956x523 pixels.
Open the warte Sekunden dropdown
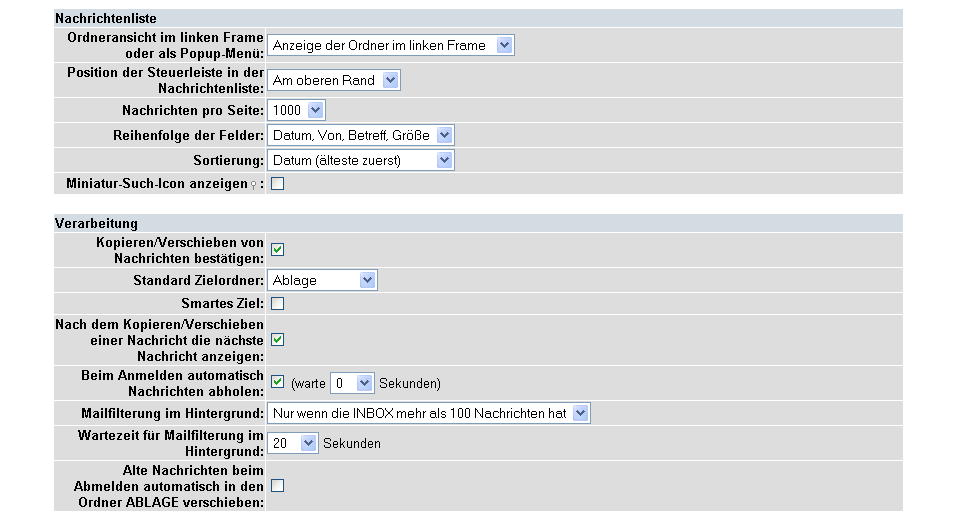tap(352, 383)
